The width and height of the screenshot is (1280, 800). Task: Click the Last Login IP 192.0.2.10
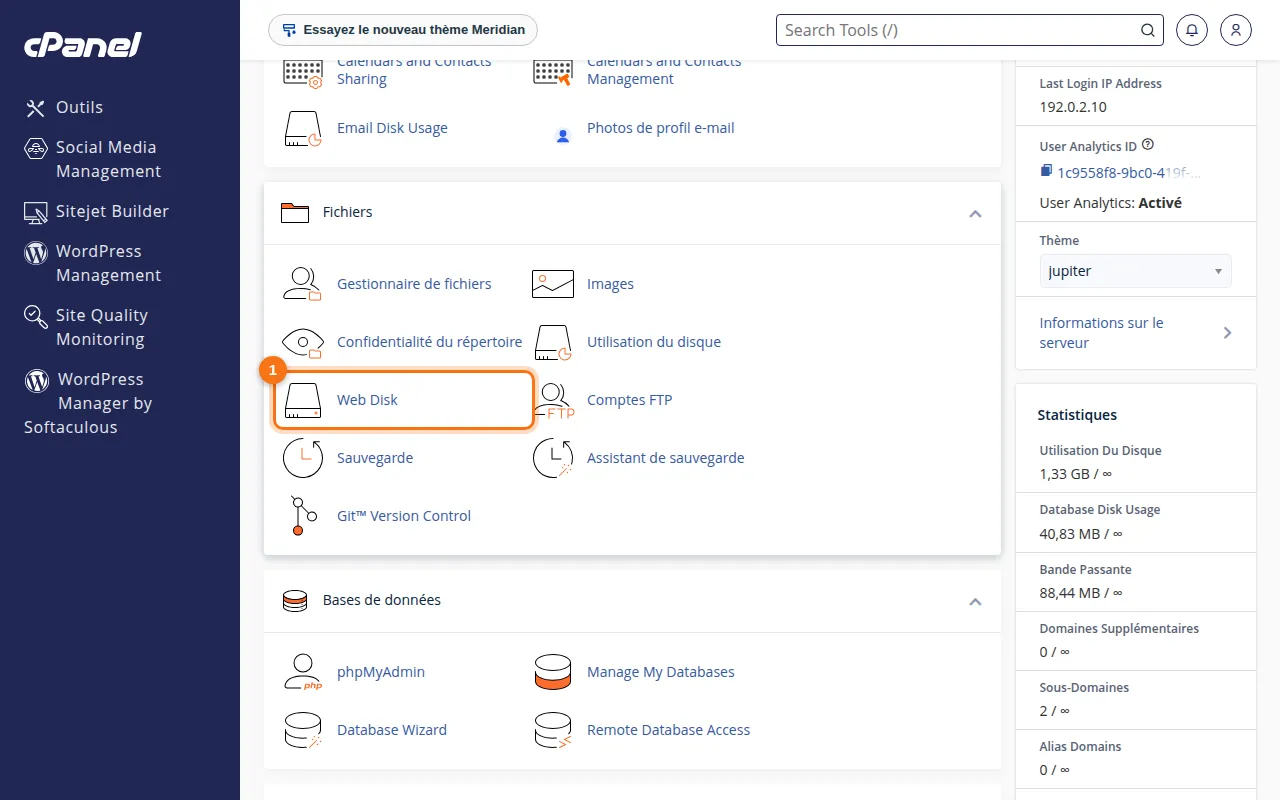[x=1073, y=107]
